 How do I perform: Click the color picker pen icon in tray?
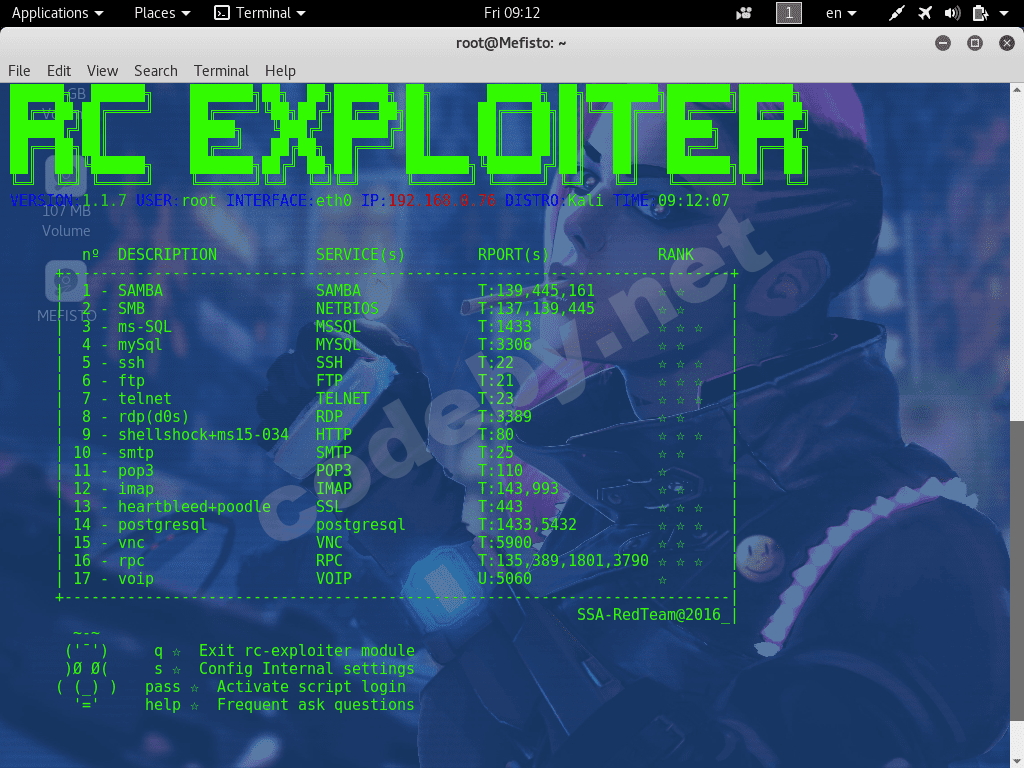click(897, 13)
